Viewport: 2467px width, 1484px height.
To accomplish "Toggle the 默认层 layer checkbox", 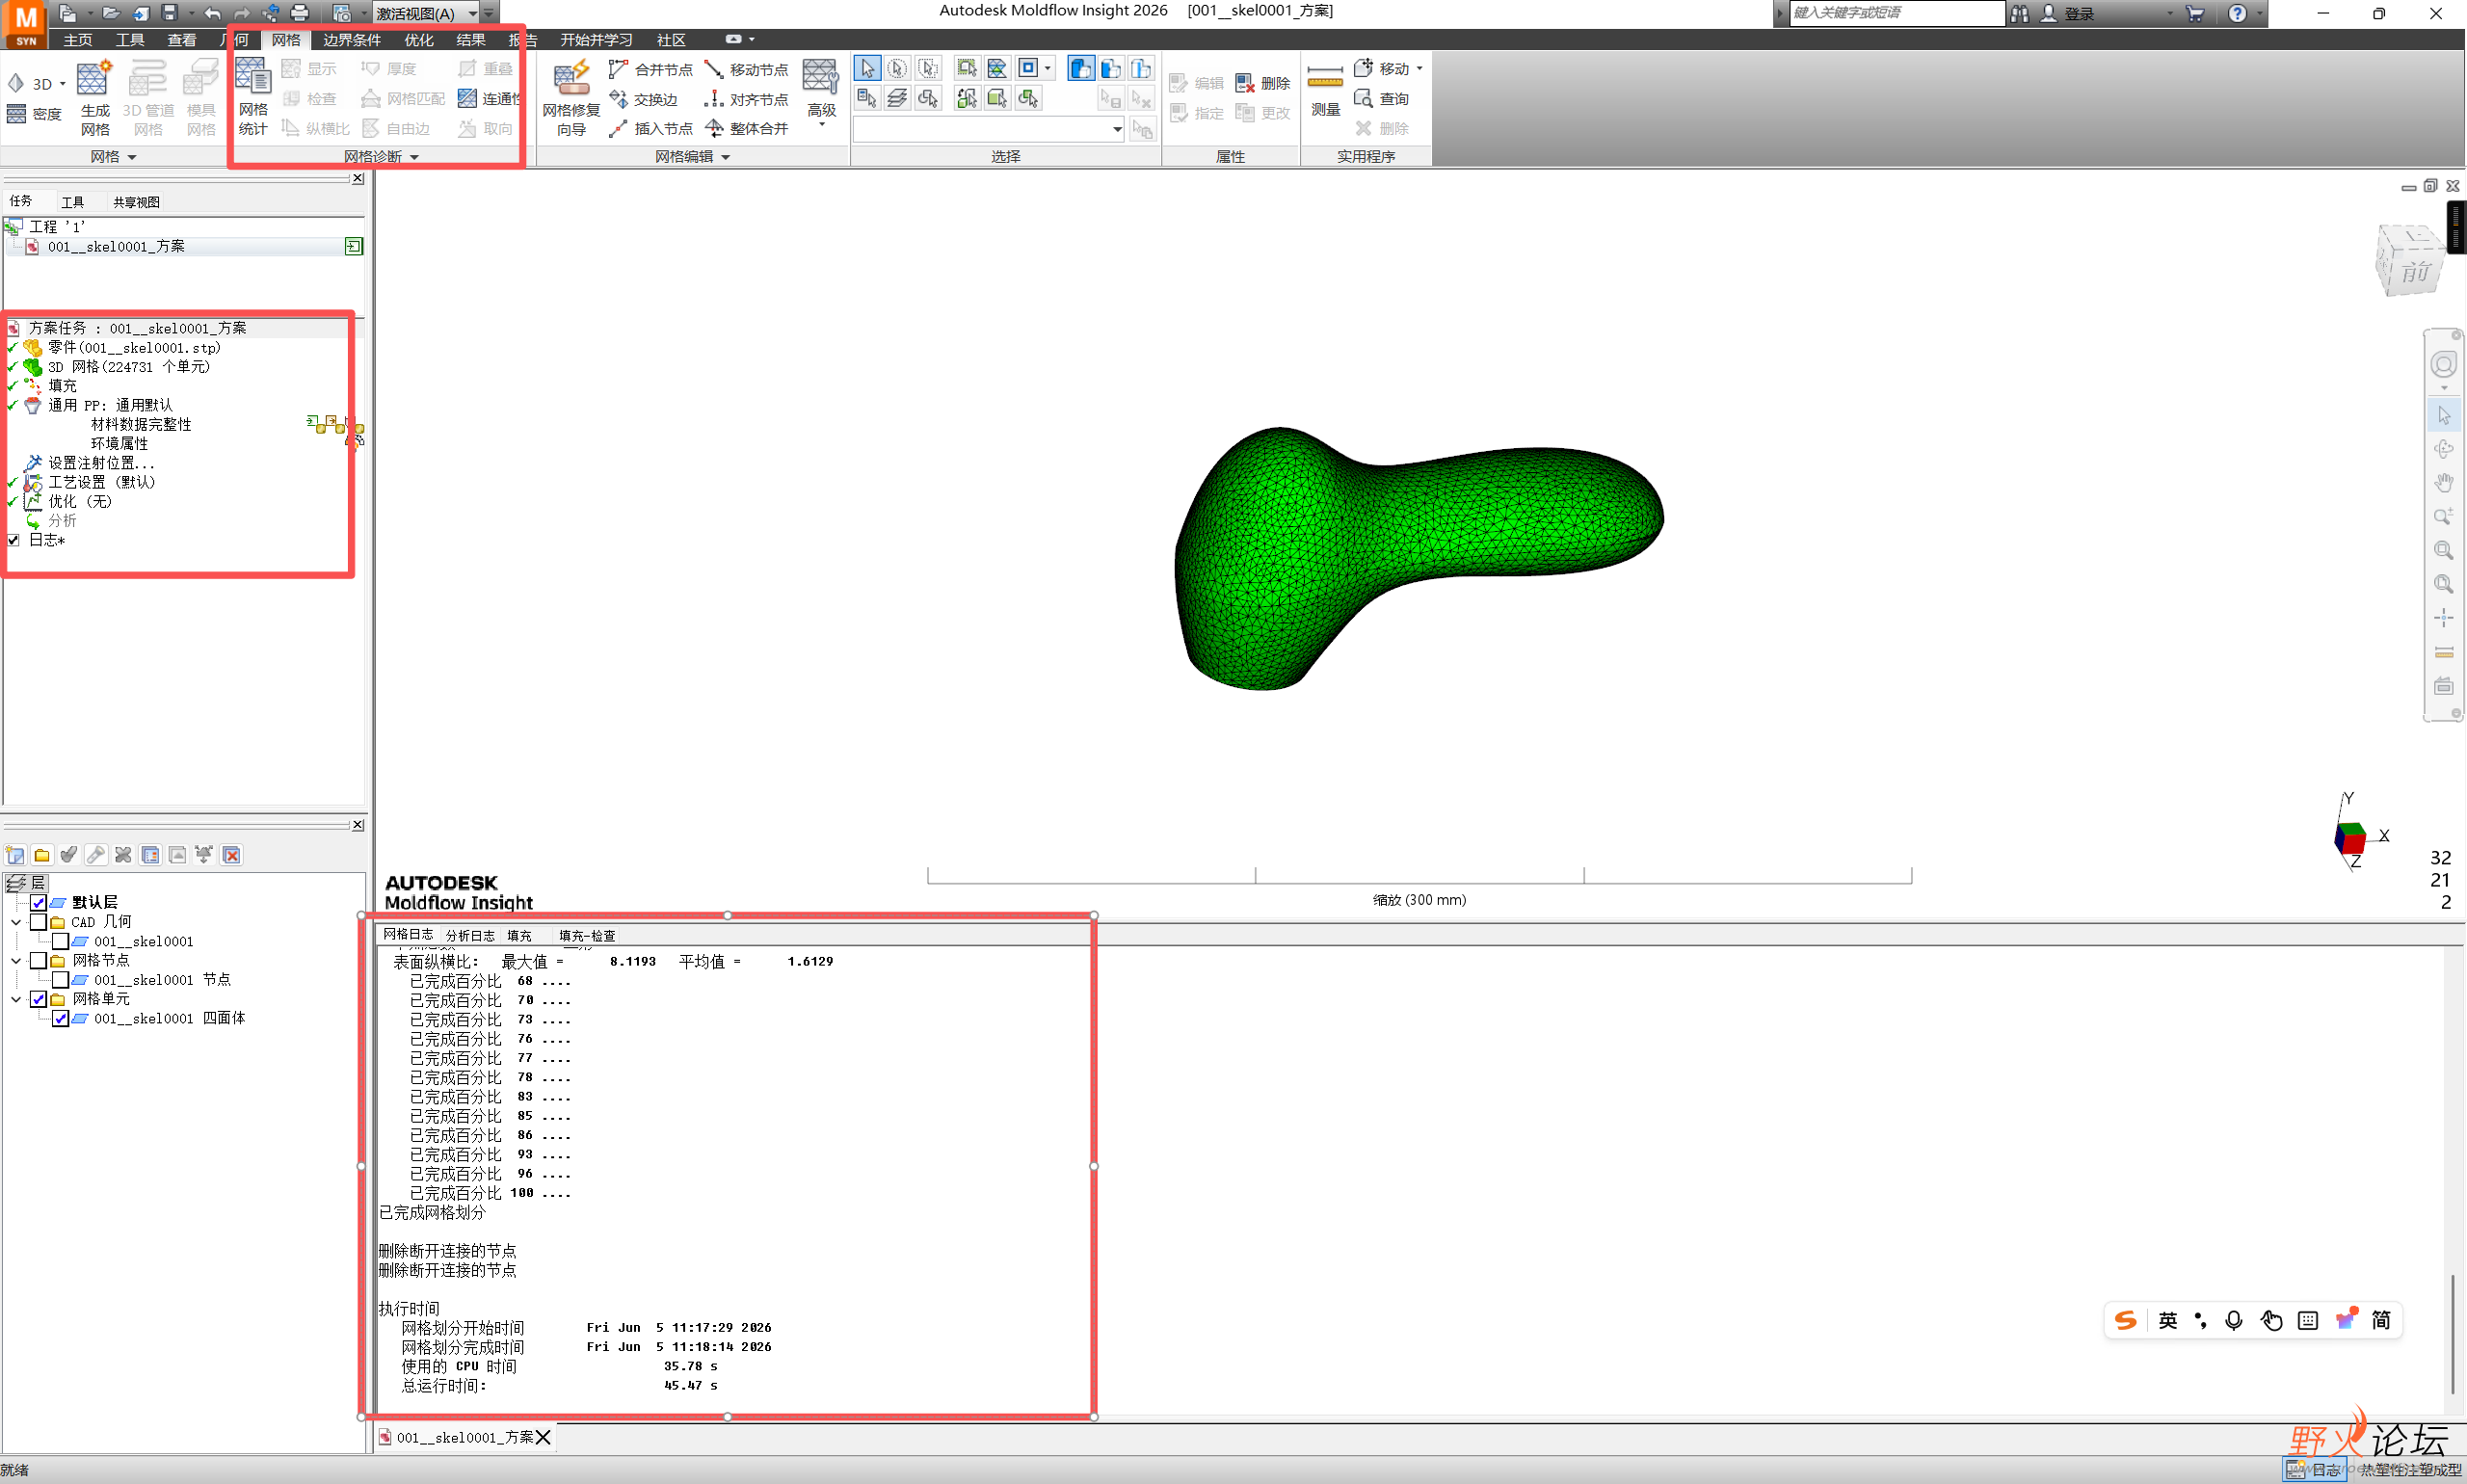I will coord(38,902).
